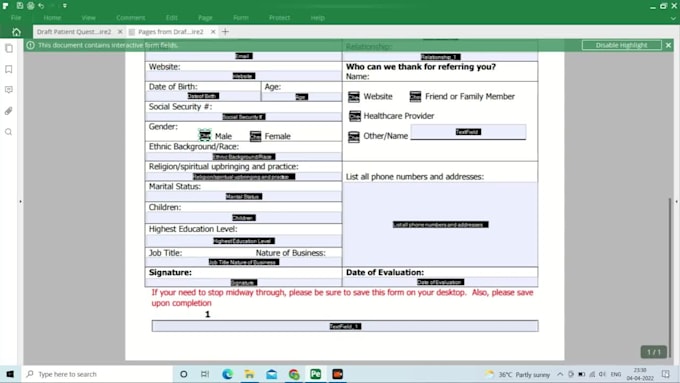Click the Print icon in the title bar
The height and width of the screenshot is (383, 680).
pos(30,6)
